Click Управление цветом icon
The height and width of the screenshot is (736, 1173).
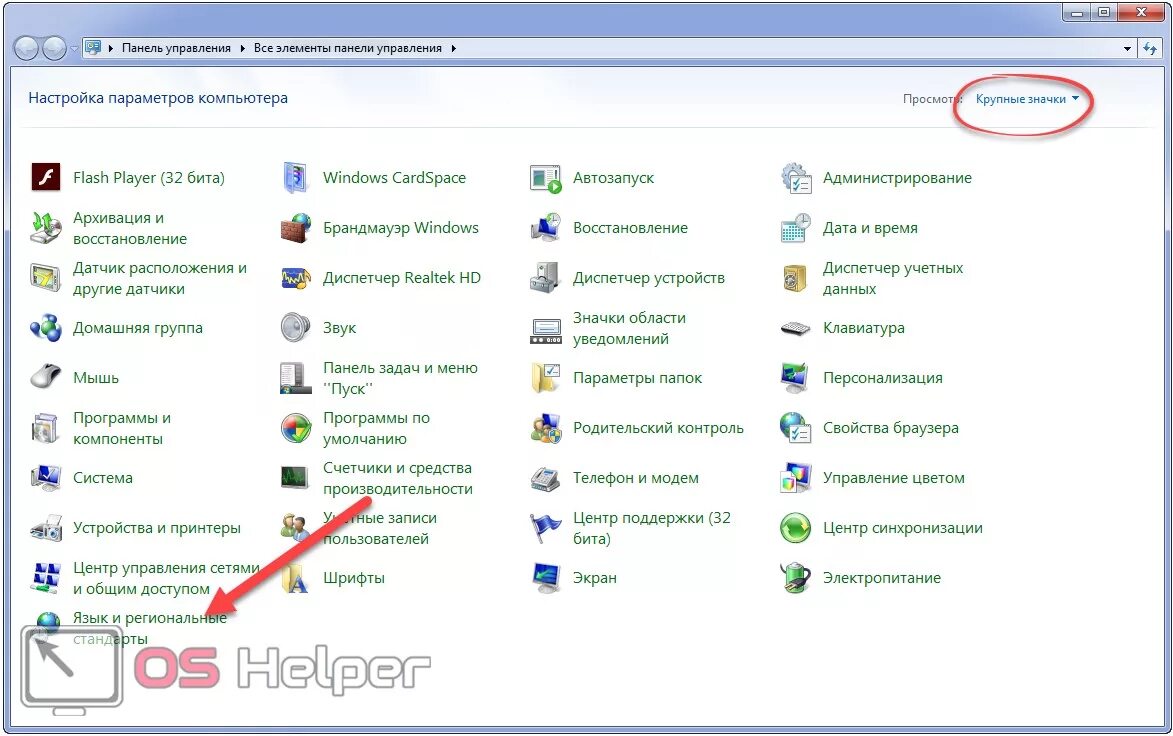(x=795, y=478)
